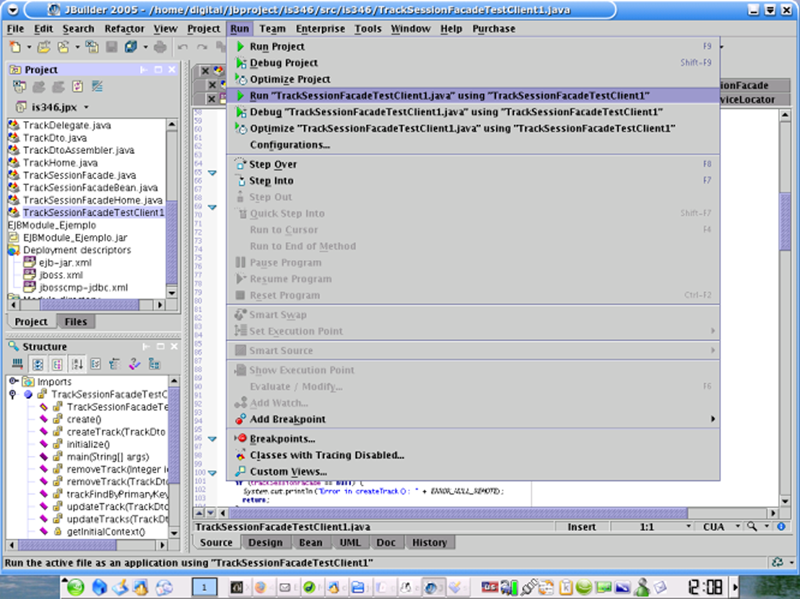Collapse the code fold marker at line 65
800x599 pixels.
tap(212, 173)
